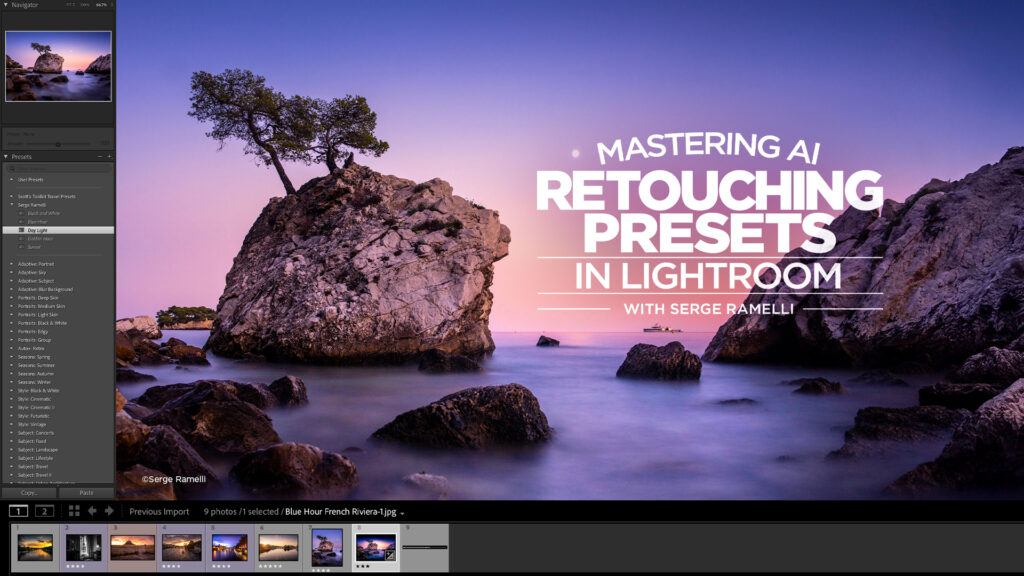Collapse the Presets panel
1024x576 pixels.
[x=6, y=157]
